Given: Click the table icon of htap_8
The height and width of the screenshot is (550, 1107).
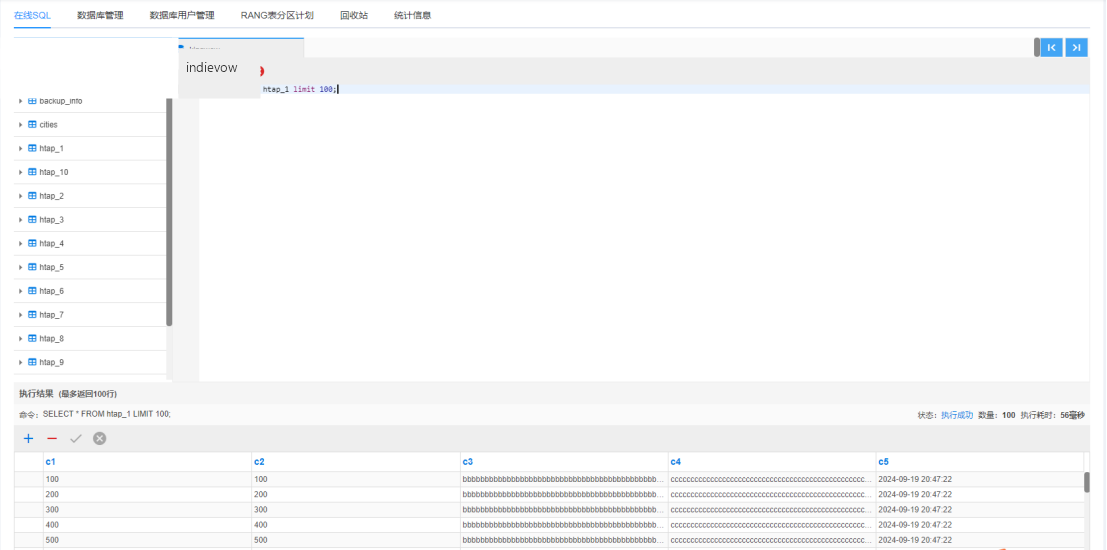Looking at the screenshot, I should click(x=32, y=338).
